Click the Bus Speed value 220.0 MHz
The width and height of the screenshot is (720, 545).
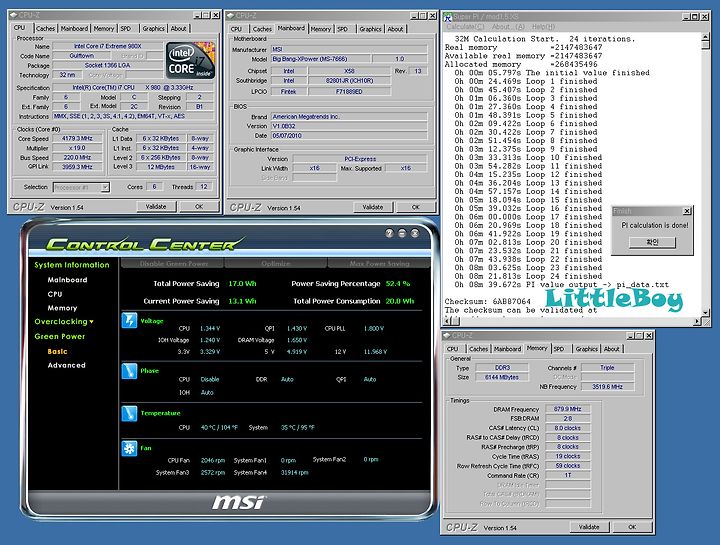pyautogui.click(x=77, y=157)
